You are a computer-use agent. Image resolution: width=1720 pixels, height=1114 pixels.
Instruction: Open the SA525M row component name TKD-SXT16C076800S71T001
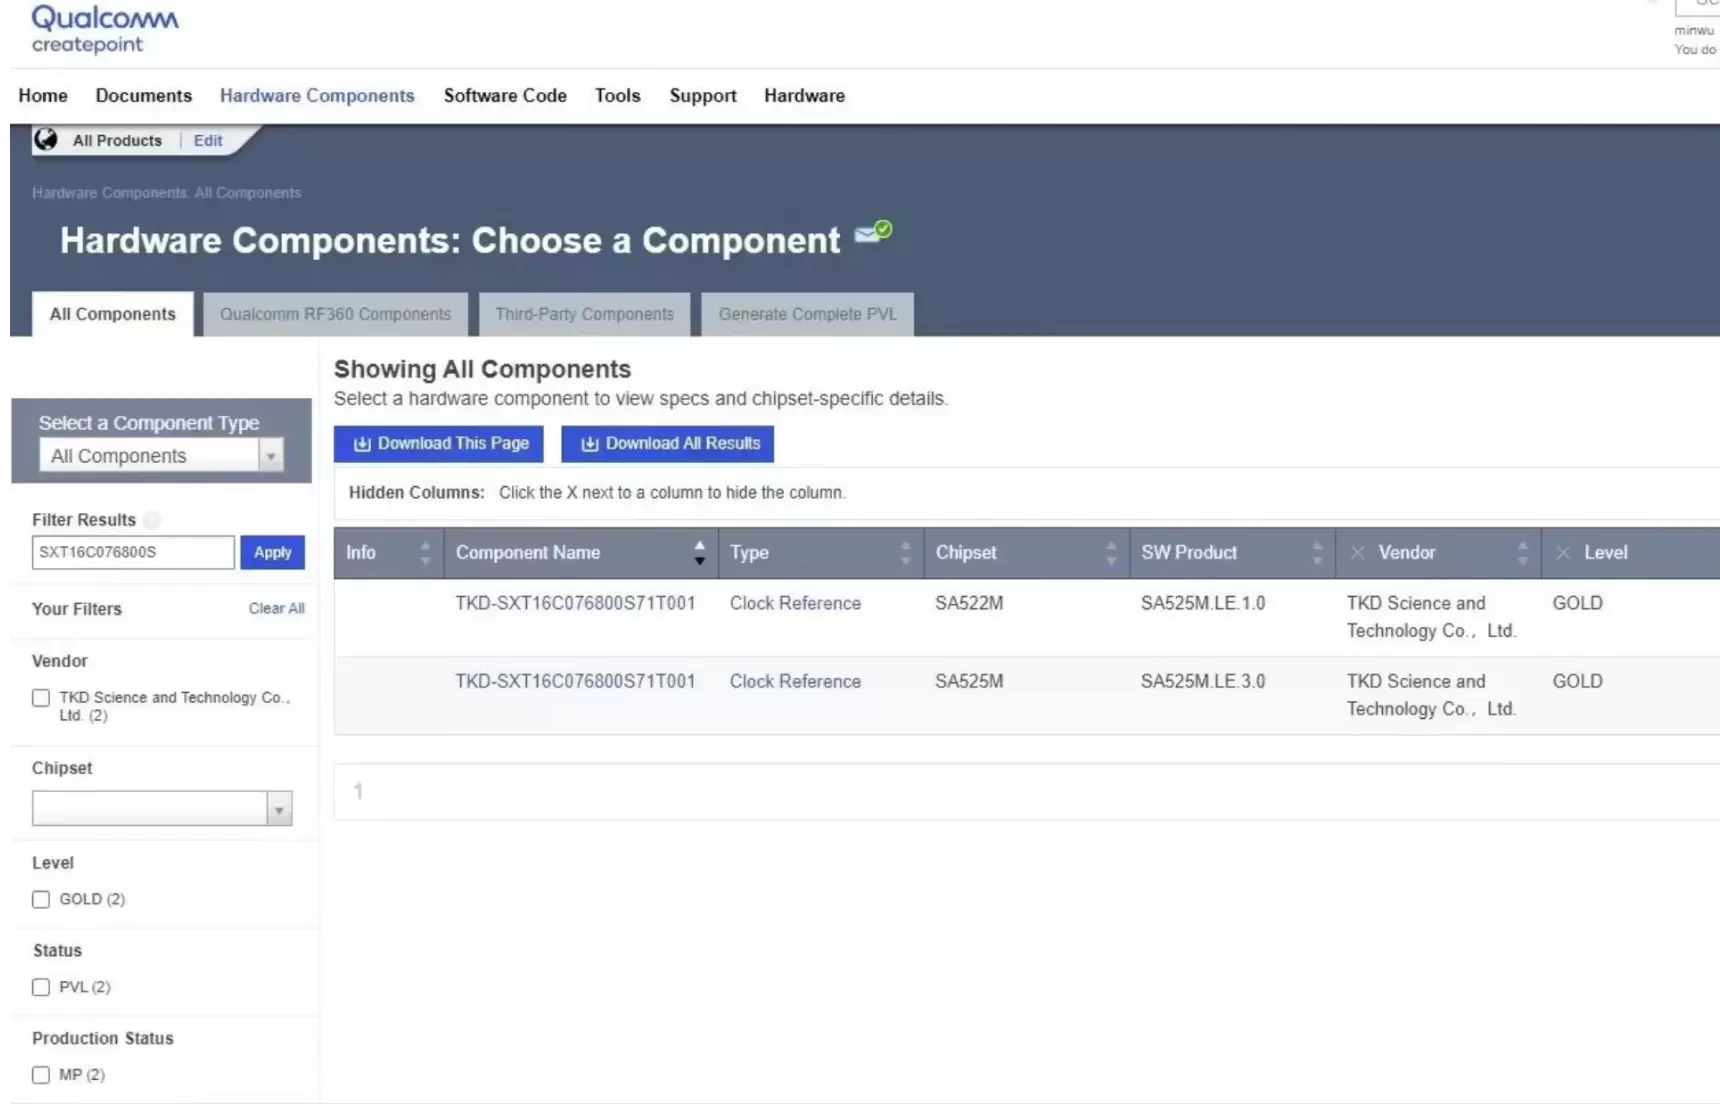pos(575,681)
